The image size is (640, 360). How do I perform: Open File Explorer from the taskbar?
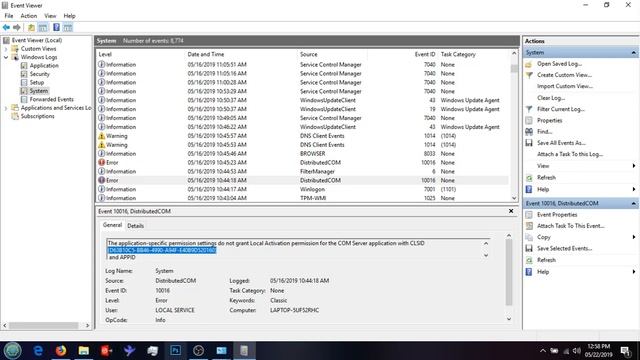click(84, 351)
